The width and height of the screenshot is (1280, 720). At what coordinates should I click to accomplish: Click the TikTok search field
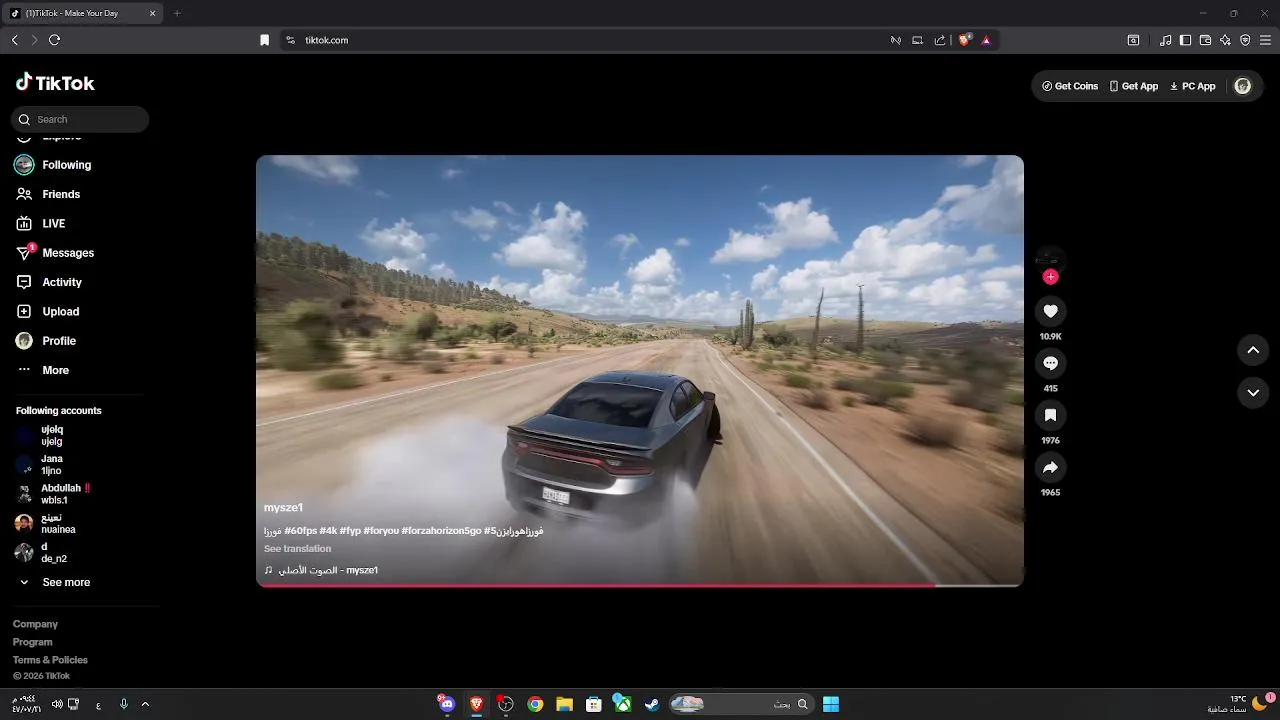[80, 119]
